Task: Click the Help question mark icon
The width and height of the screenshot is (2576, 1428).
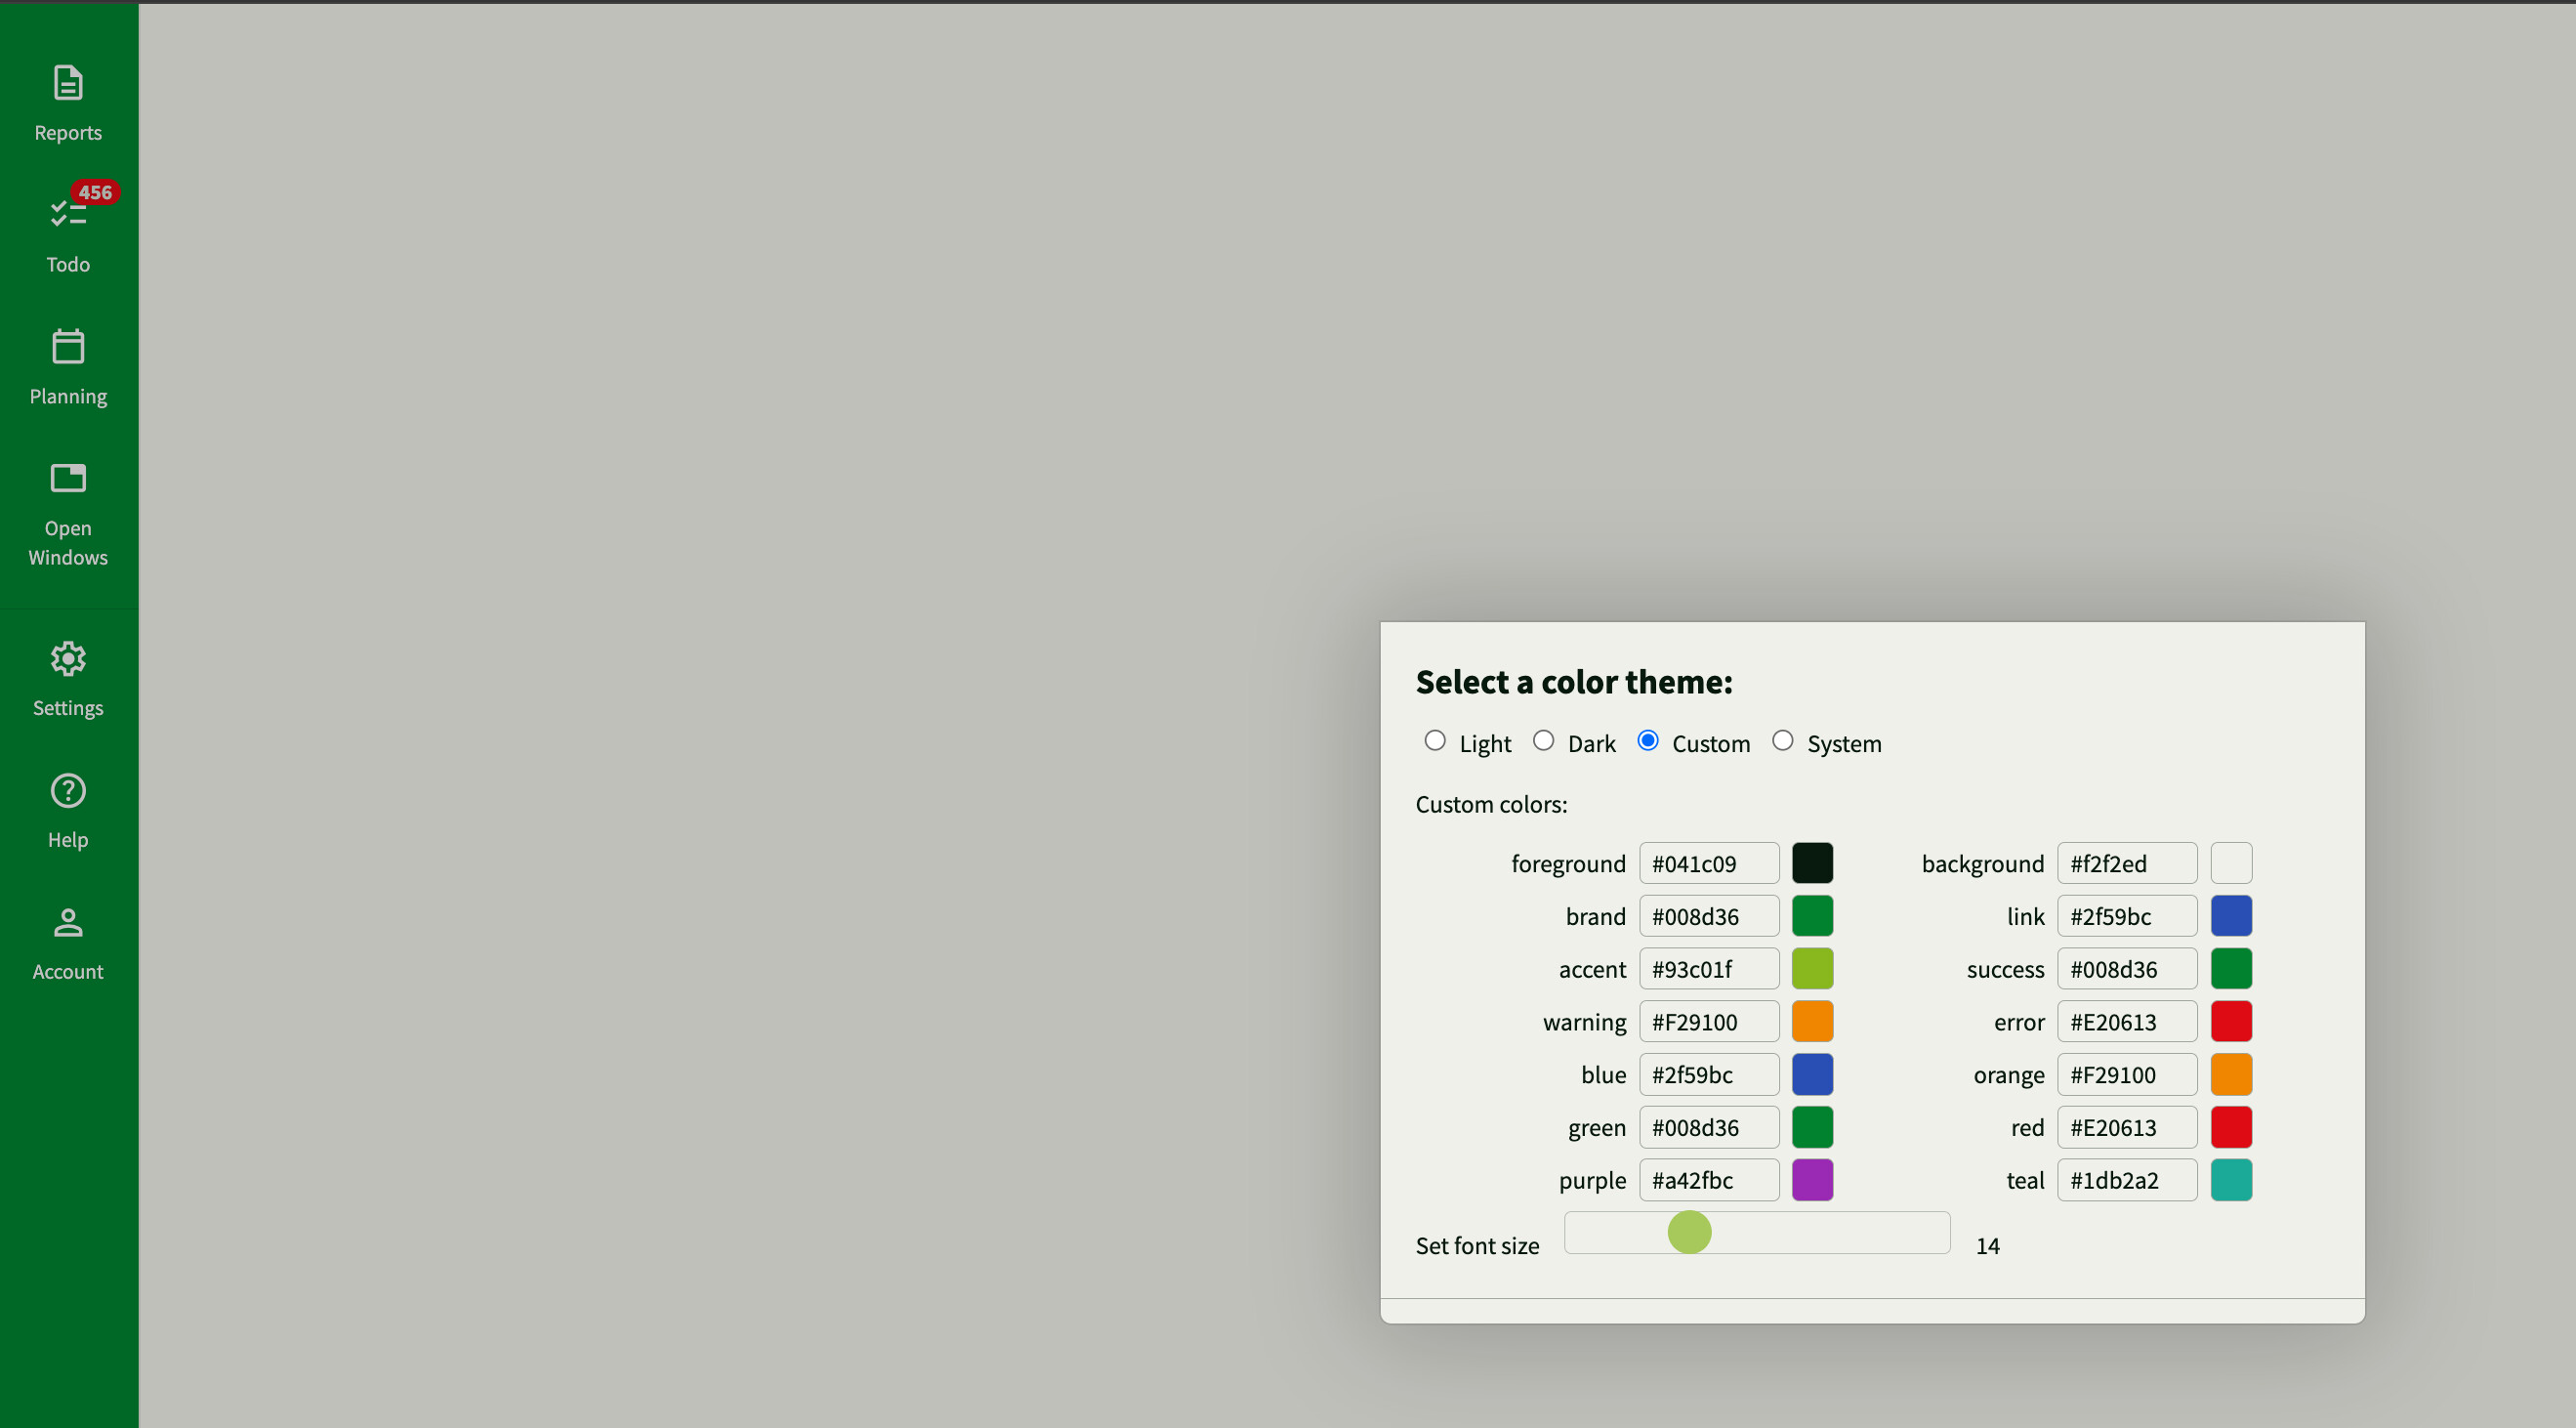Action: pyautogui.click(x=68, y=791)
